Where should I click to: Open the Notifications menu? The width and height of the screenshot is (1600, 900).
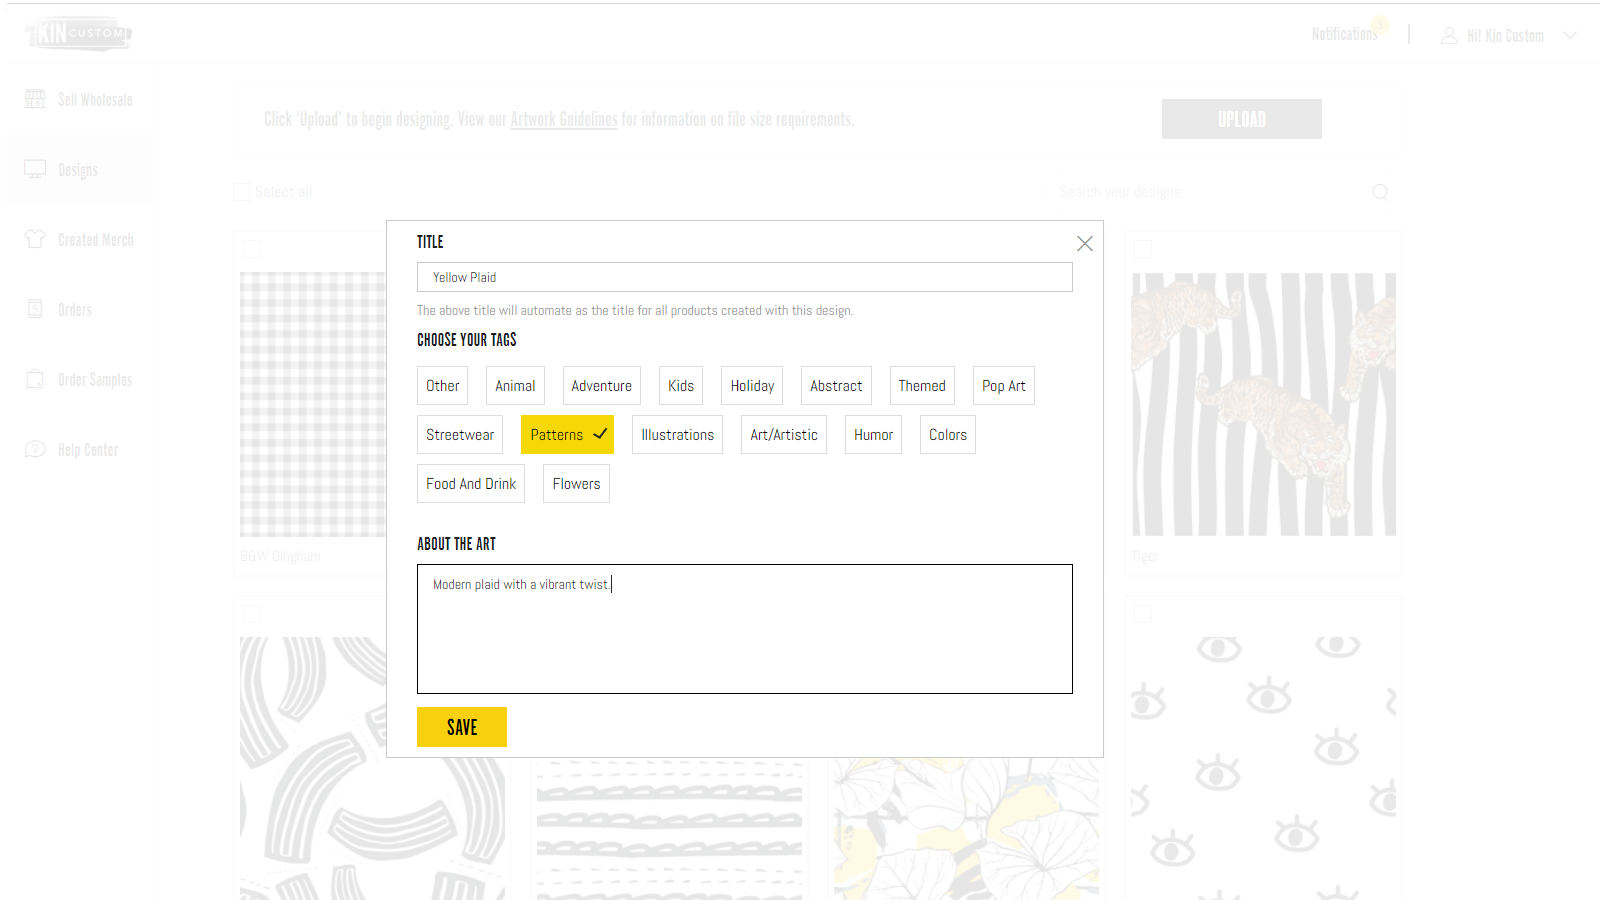pos(1344,35)
